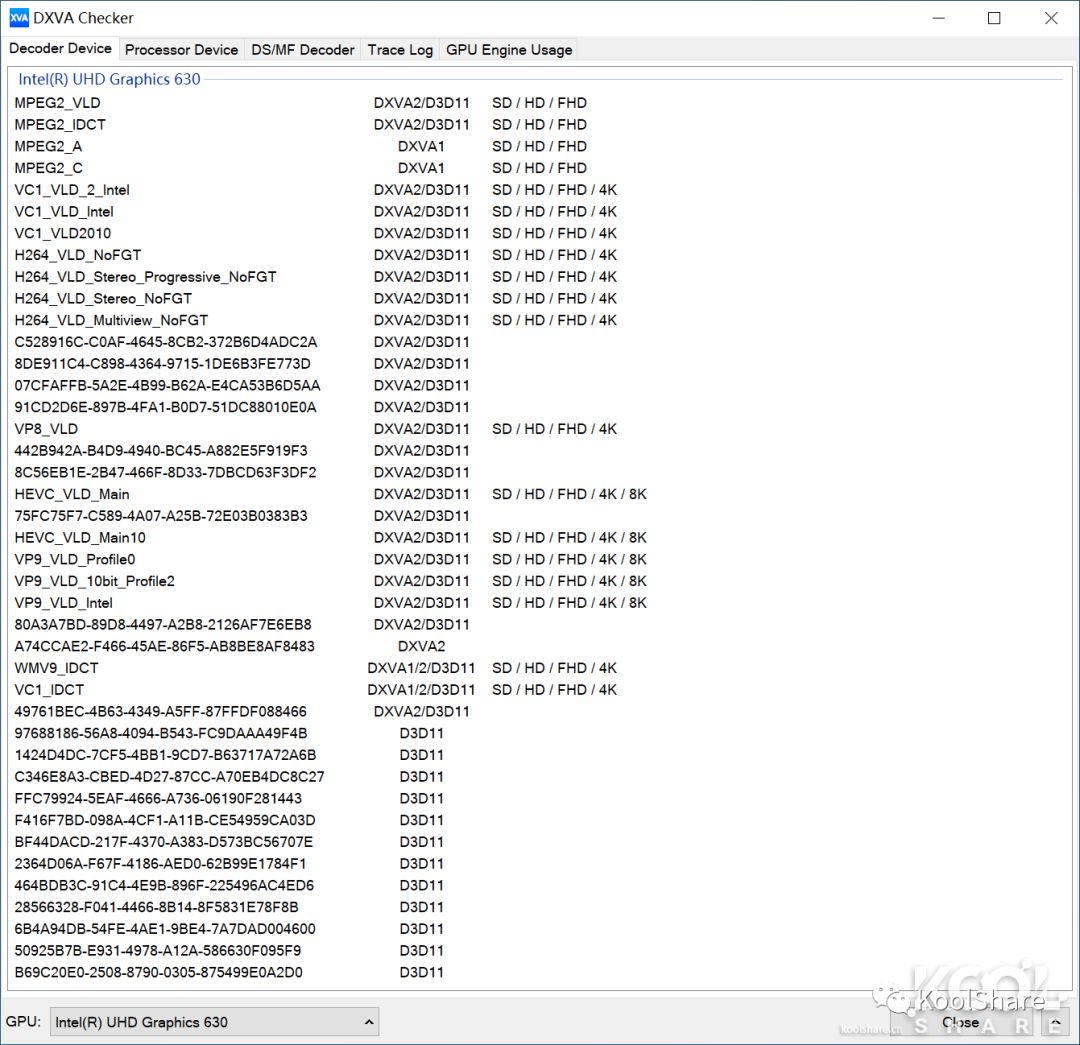Close the window using the title bar X
The width and height of the screenshot is (1080, 1045).
(1050, 18)
